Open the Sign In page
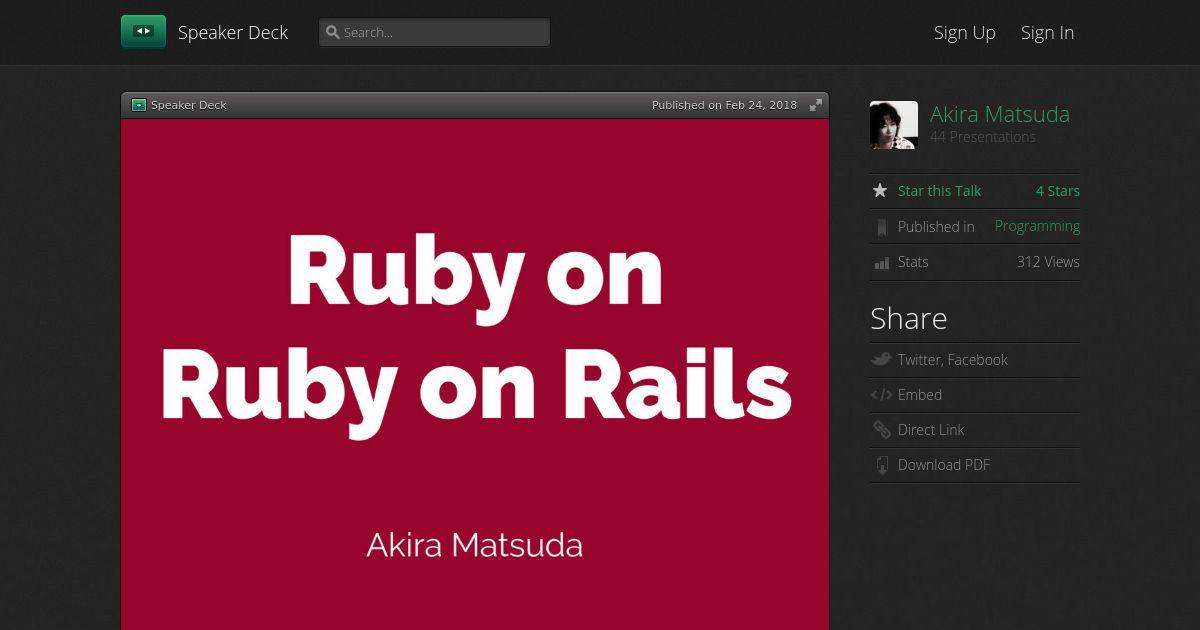The height and width of the screenshot is (630, 1200). (x=1047, y=32)
